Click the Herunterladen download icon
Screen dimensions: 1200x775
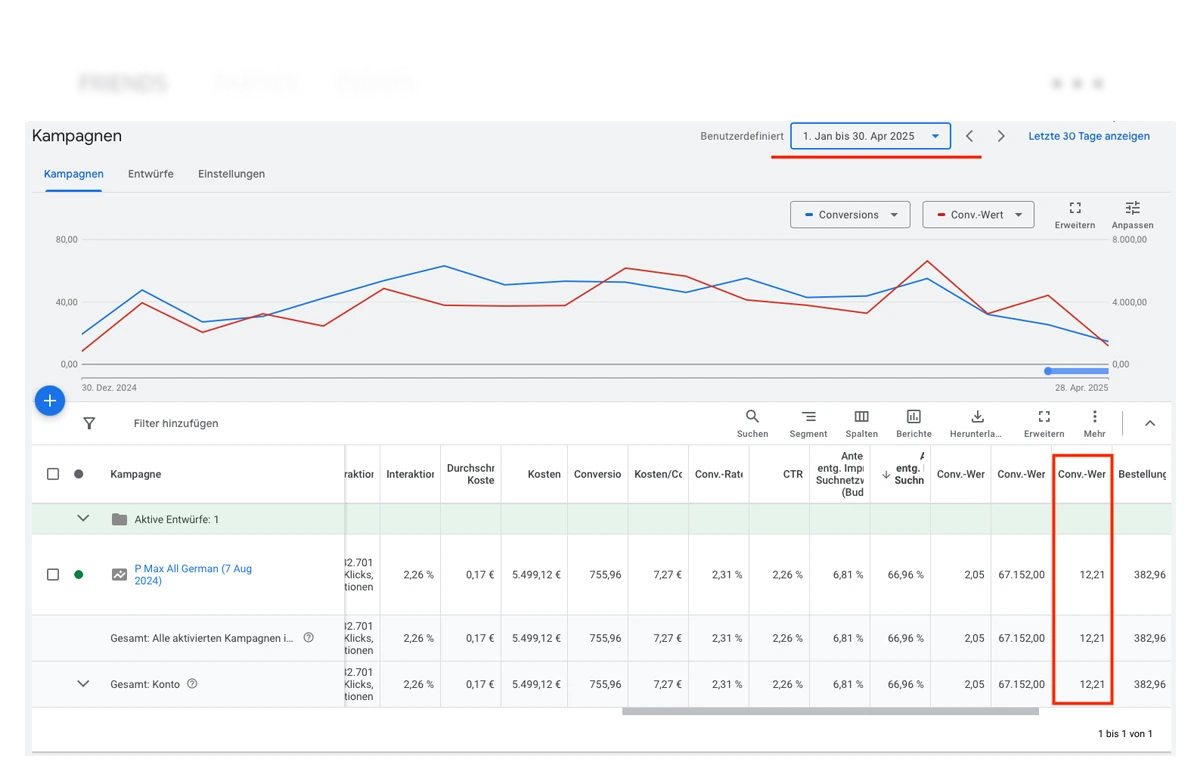point(978,417)
